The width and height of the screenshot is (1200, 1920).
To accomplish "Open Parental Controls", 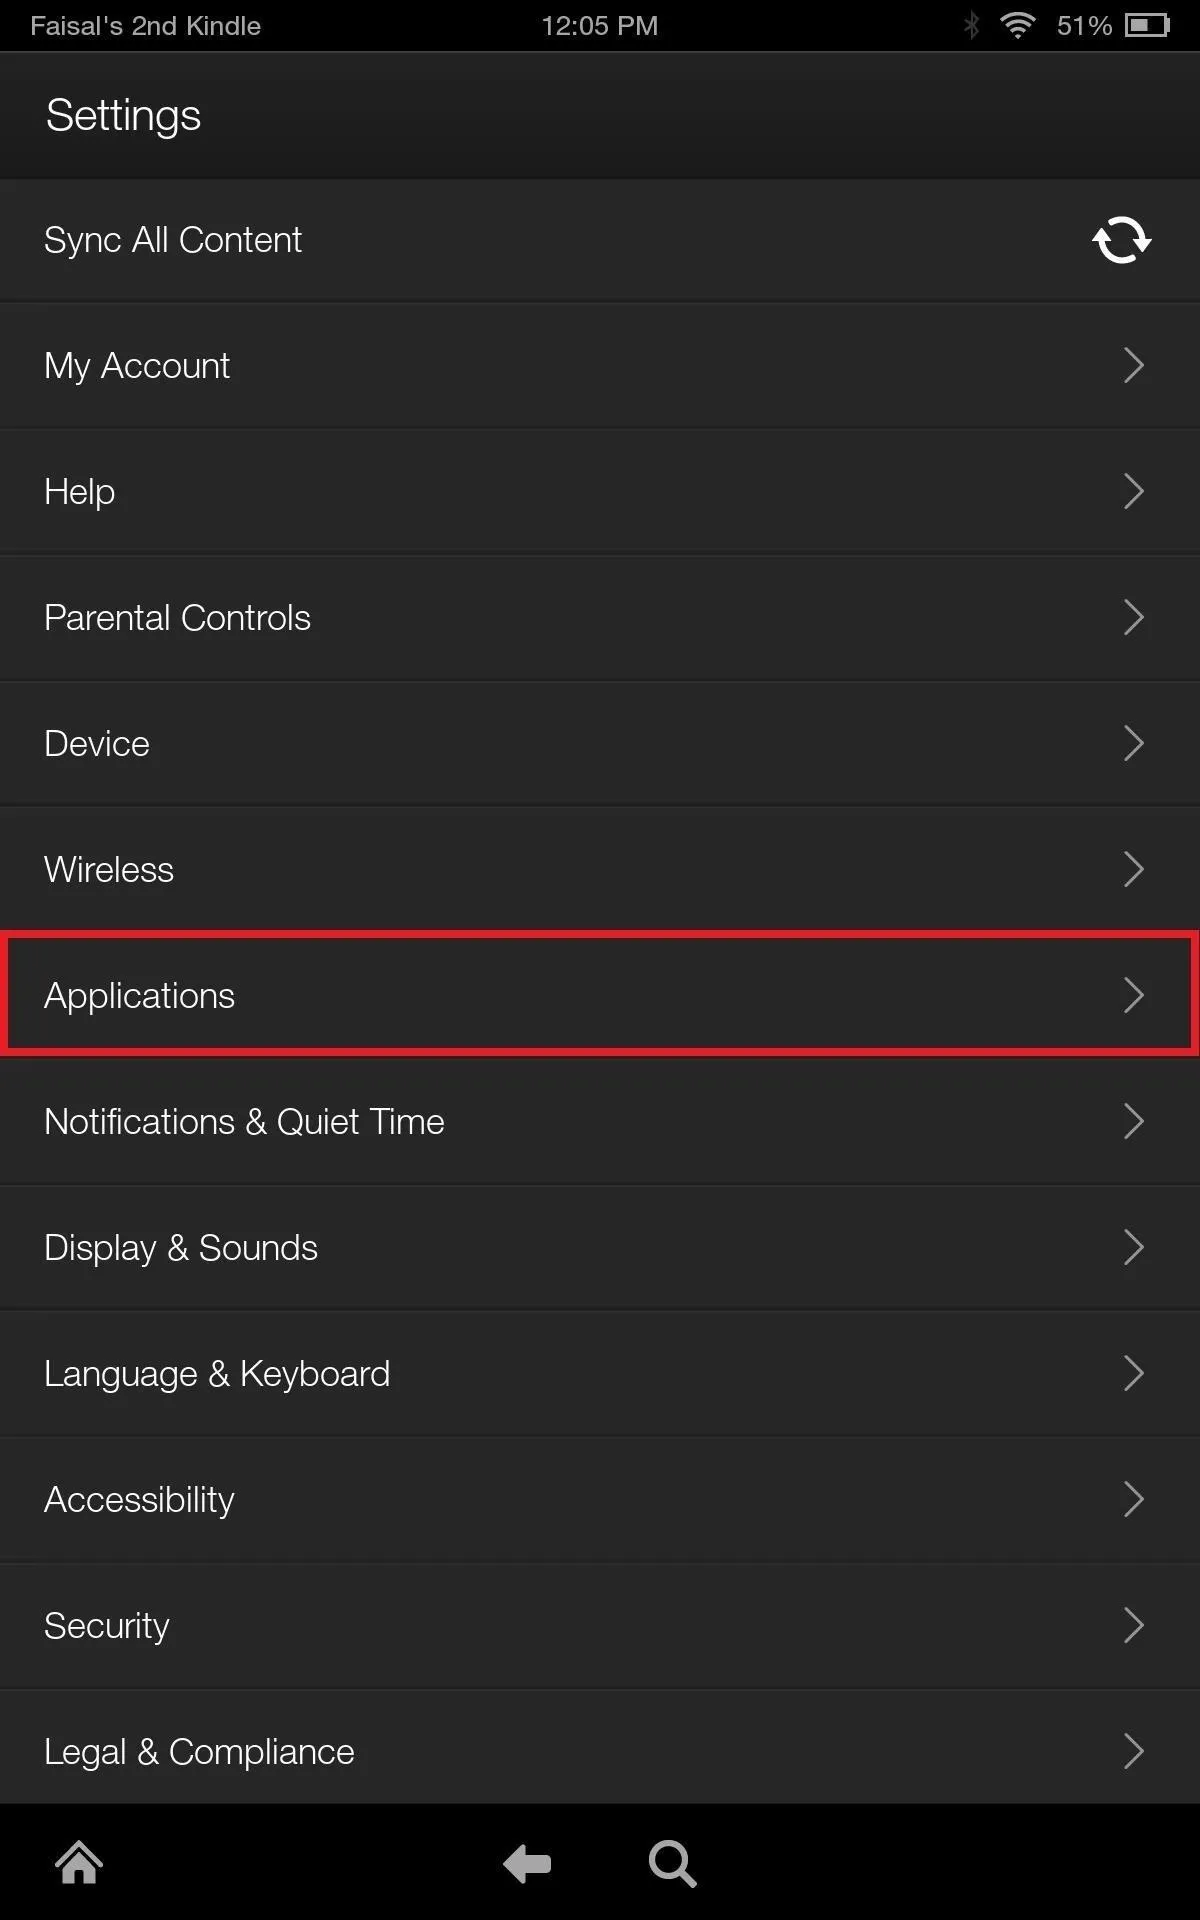I will pos(600,618).
